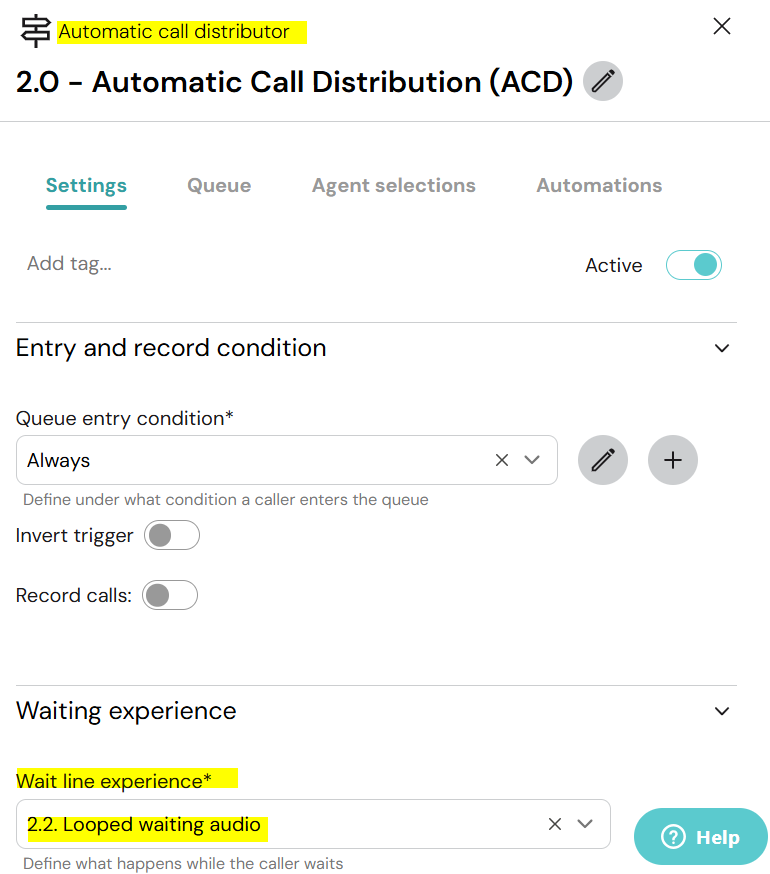Enable the Invert trigger switch
The width and height of the screenshot is (770, 874).
172,535
